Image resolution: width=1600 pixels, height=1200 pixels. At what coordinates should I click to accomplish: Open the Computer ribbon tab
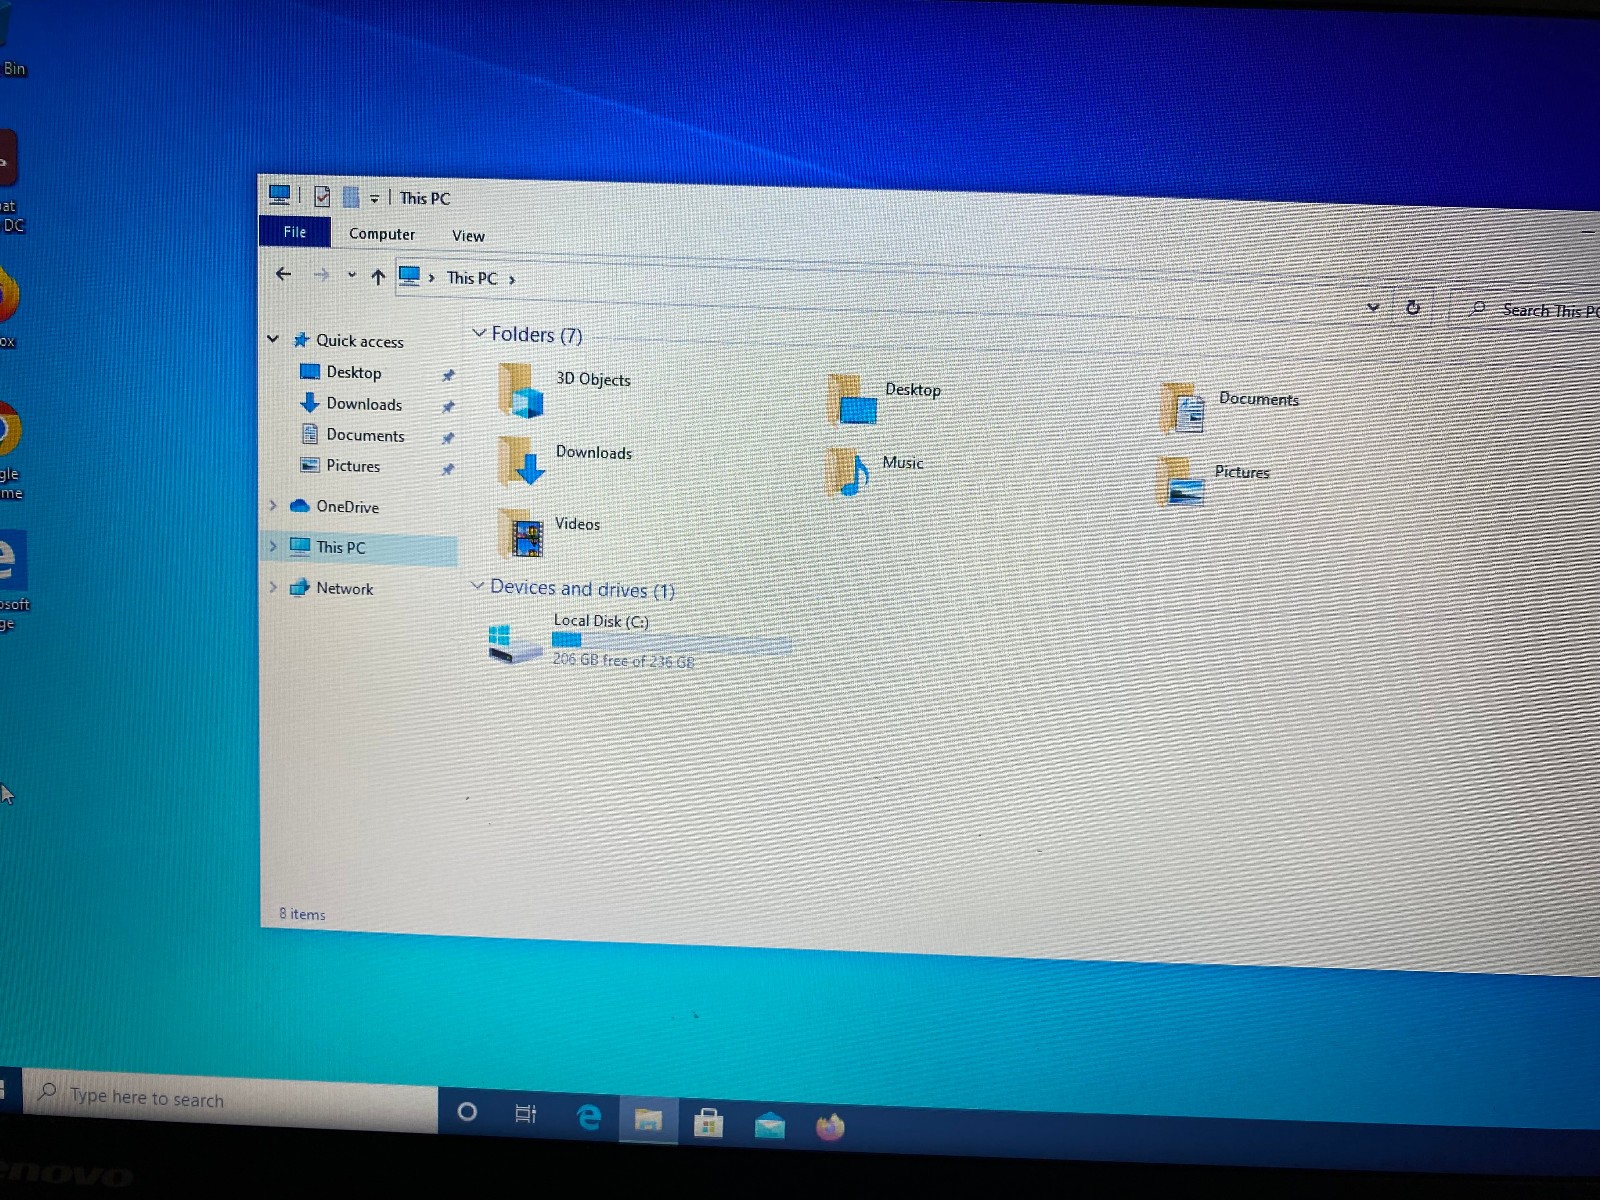382,234
